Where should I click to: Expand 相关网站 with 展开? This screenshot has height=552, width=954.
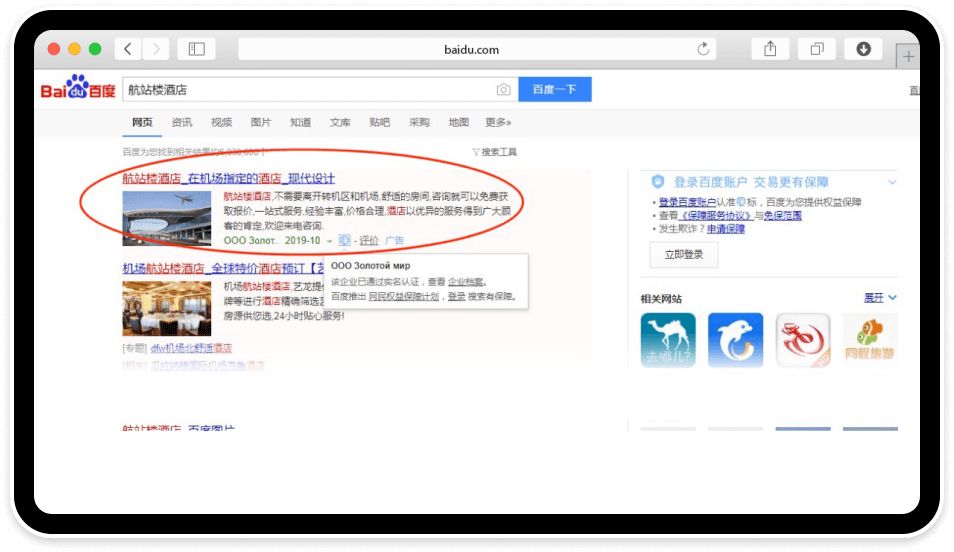pyautogui.click(x=880, y=298)
